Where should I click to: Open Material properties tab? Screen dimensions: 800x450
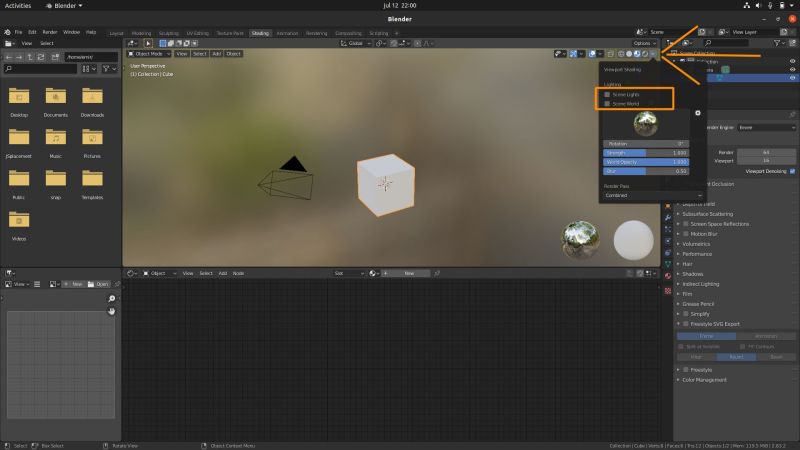(x=668, y=276)
